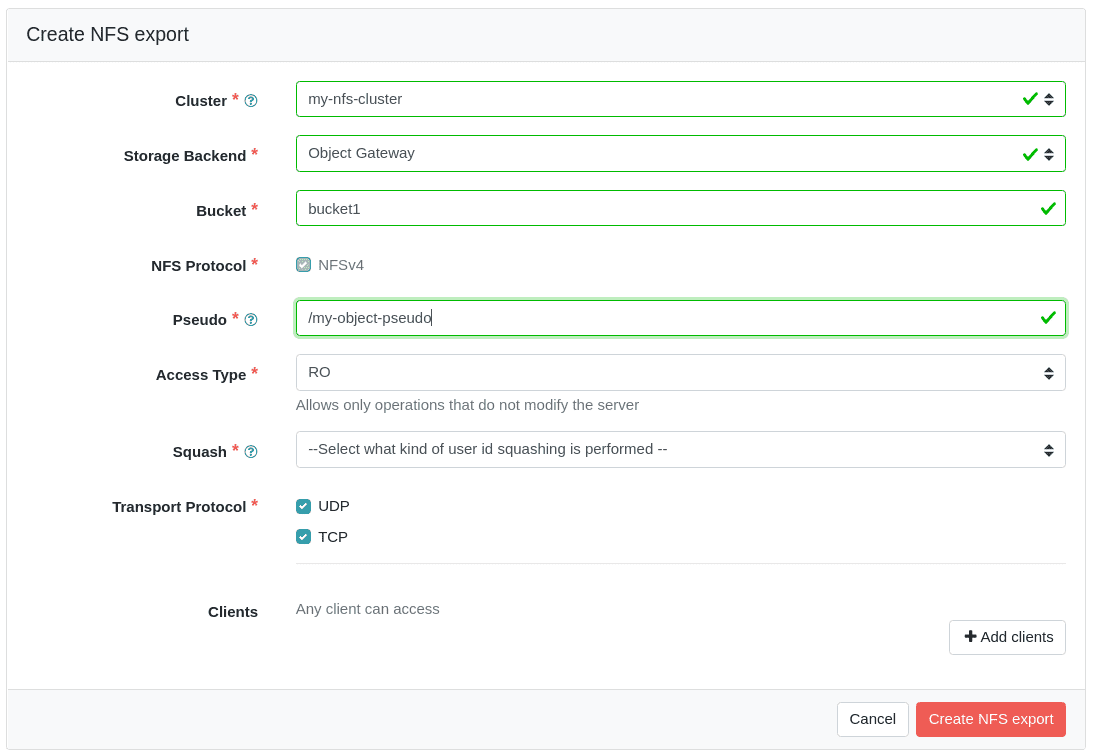Screen dimensions: 1094x756
Task: Click the TCP checkbox label text
Action: (x=333, y=537)
